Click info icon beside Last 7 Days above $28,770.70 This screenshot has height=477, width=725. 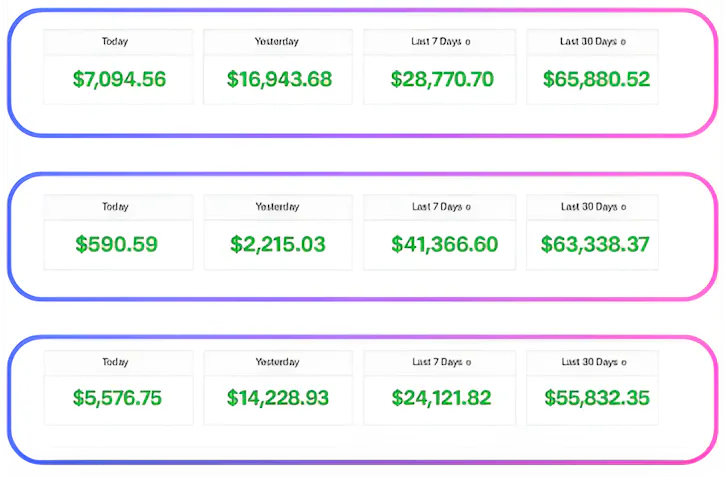tap(468, 42)
